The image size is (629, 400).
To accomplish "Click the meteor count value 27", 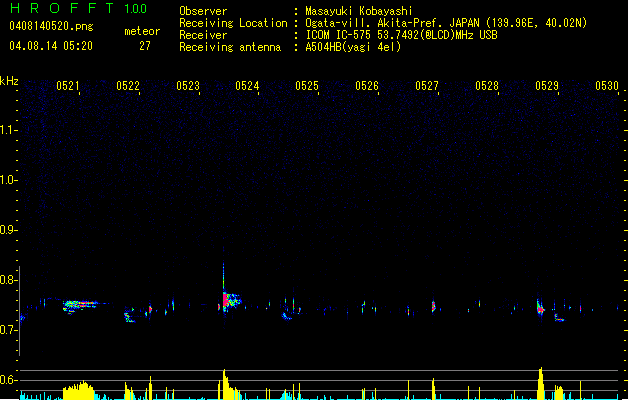I will pyautogui.click(x=145, y=46).
